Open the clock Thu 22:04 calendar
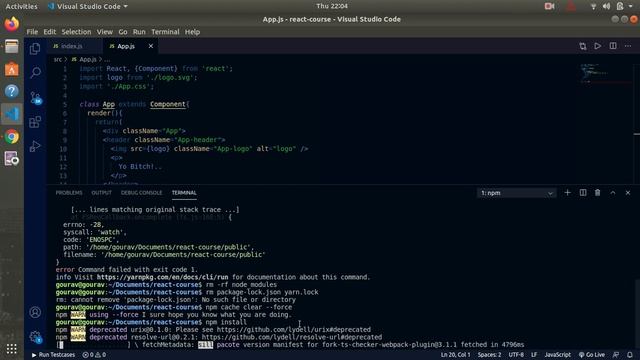640x360 pixels. click(x=332, y=6)
